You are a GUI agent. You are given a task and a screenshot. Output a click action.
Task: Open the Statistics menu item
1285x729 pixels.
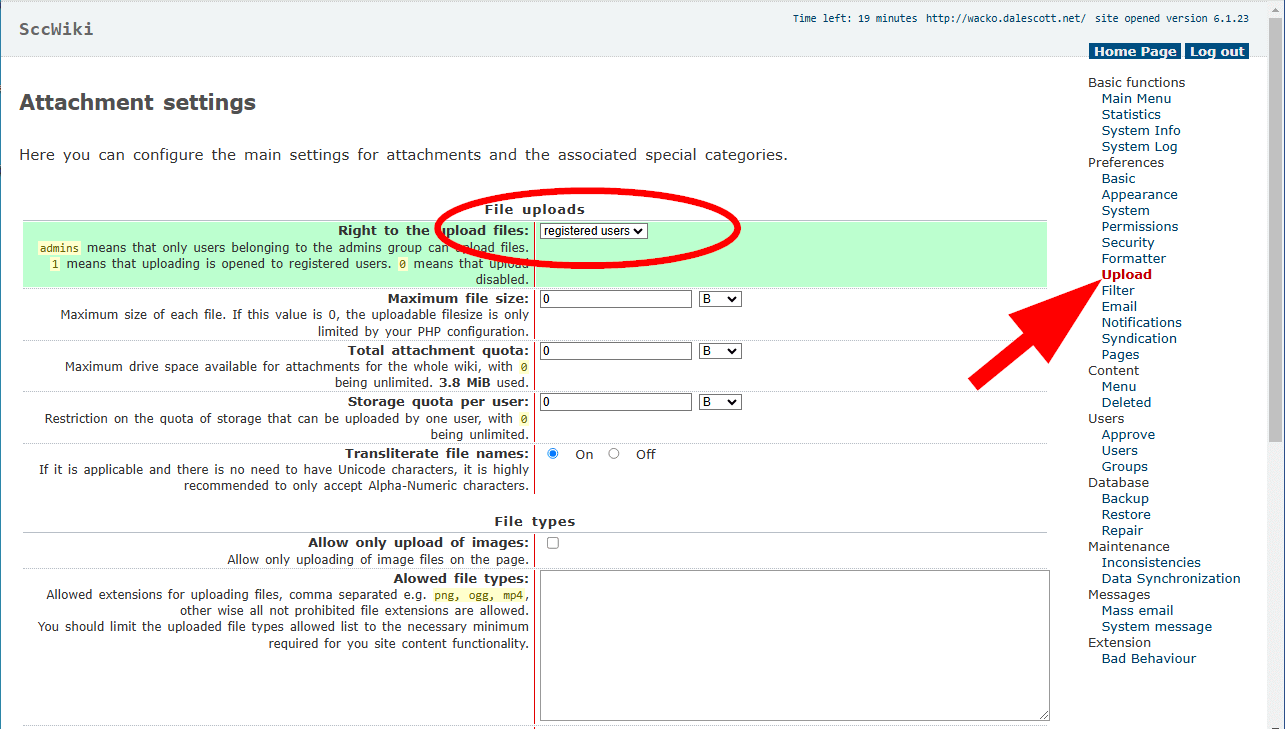pyautogui.click(x=1131, y=115)
